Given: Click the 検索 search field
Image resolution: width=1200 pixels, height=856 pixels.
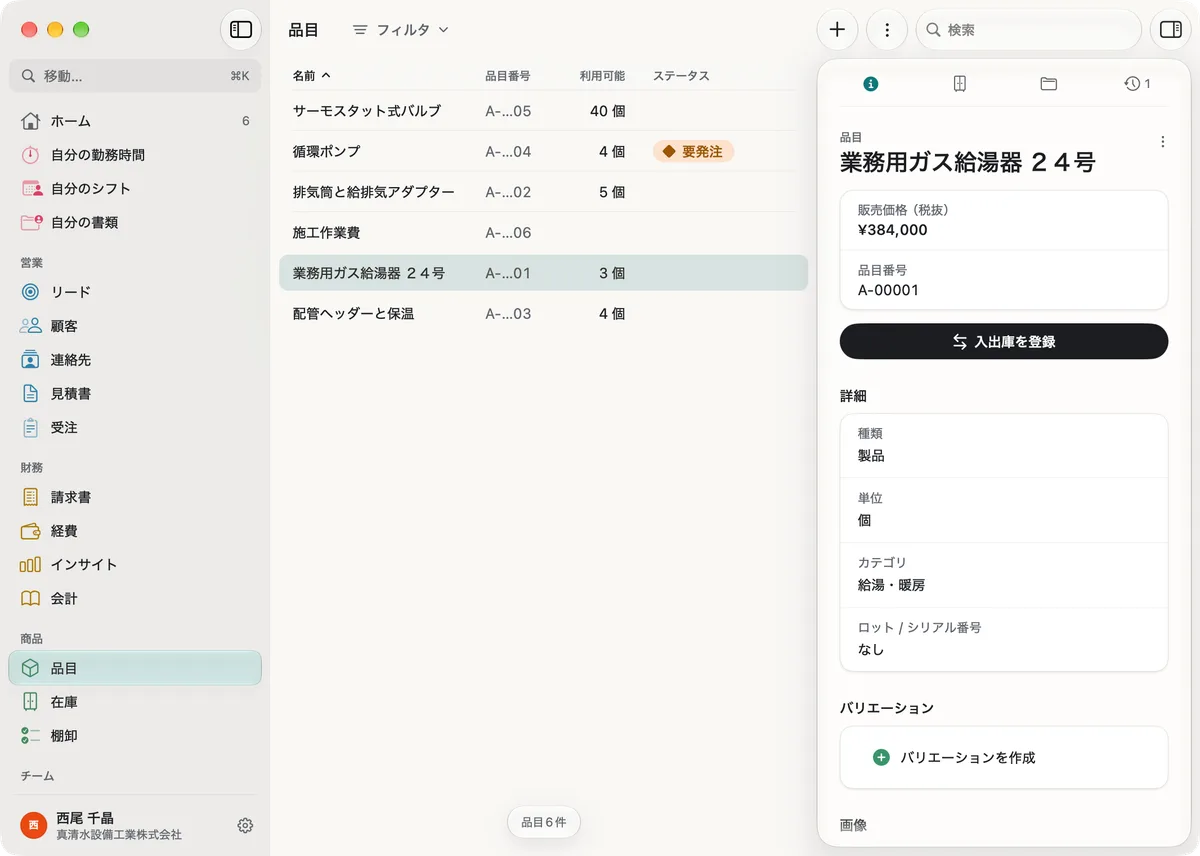Looking at the screenshot, I should [x=1029, y=30].
